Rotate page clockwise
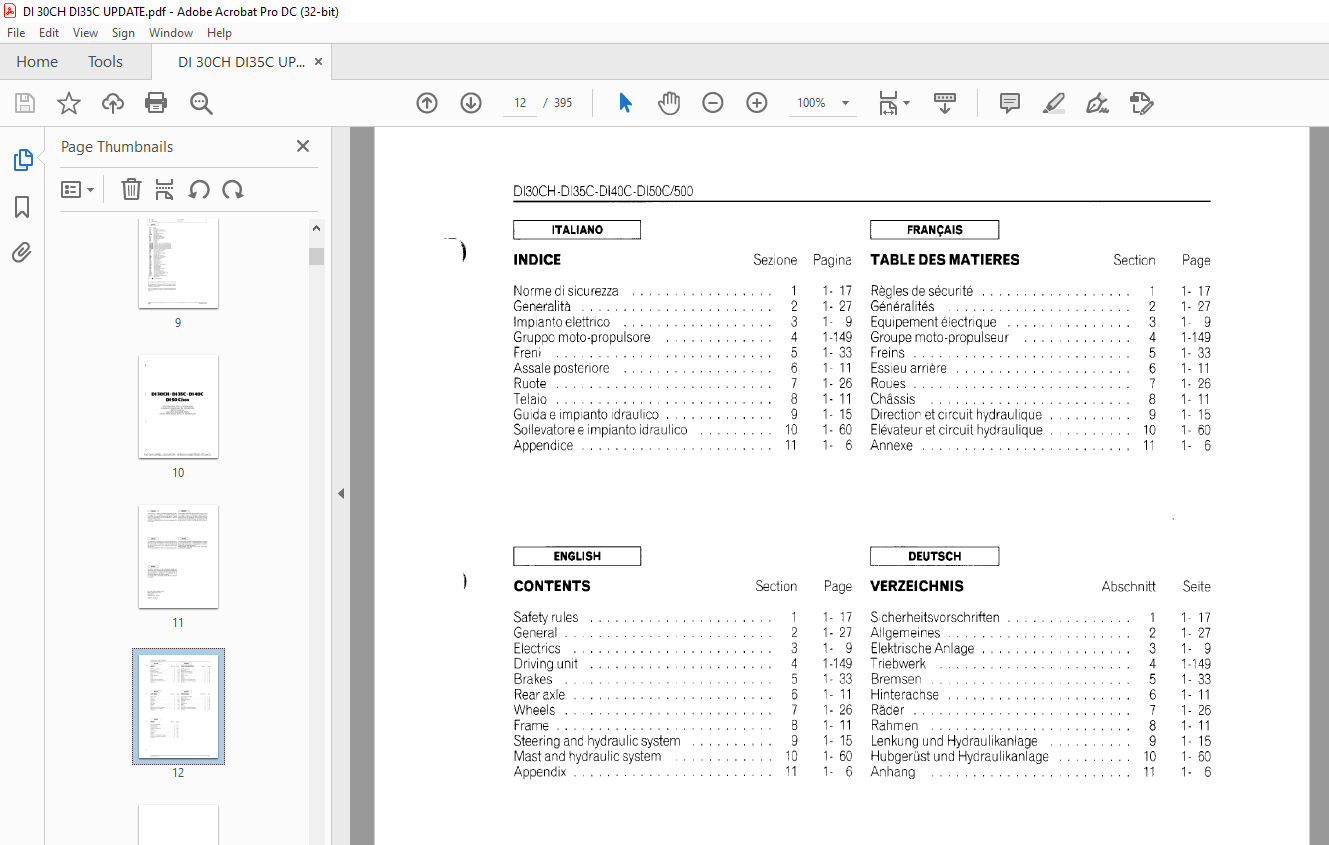Viewport: 1329px width, 845px height. pyautogui.click(x=233, y=190)
